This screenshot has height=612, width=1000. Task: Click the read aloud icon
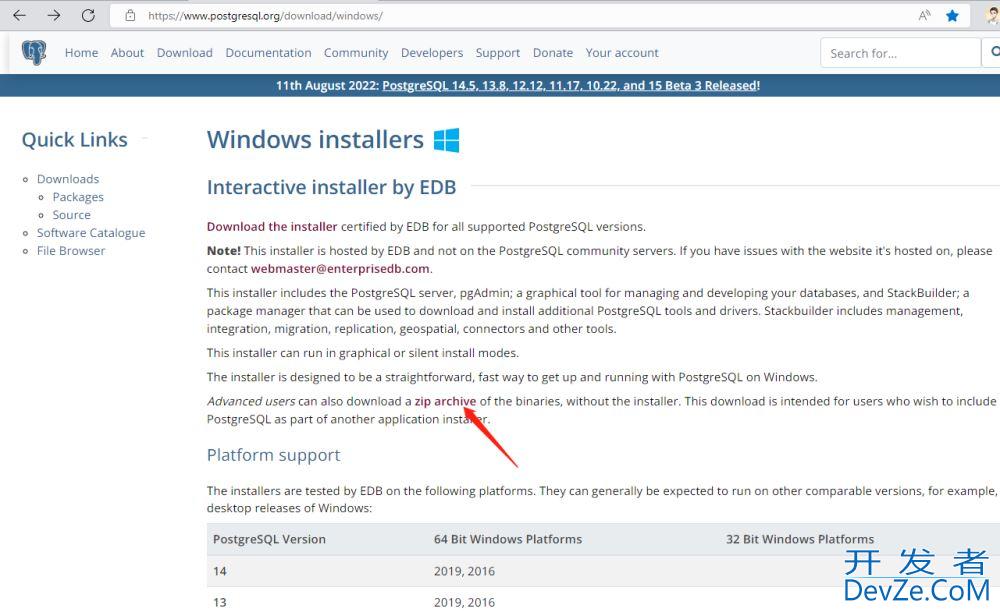(924, 15)
